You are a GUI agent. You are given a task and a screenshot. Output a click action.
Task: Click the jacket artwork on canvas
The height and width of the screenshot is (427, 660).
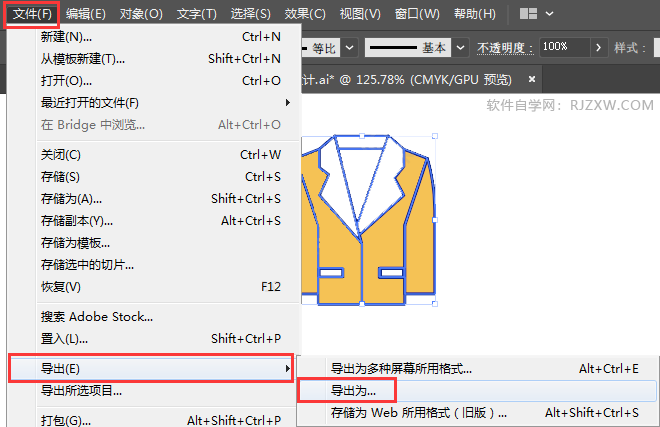(x=368, y=220)
